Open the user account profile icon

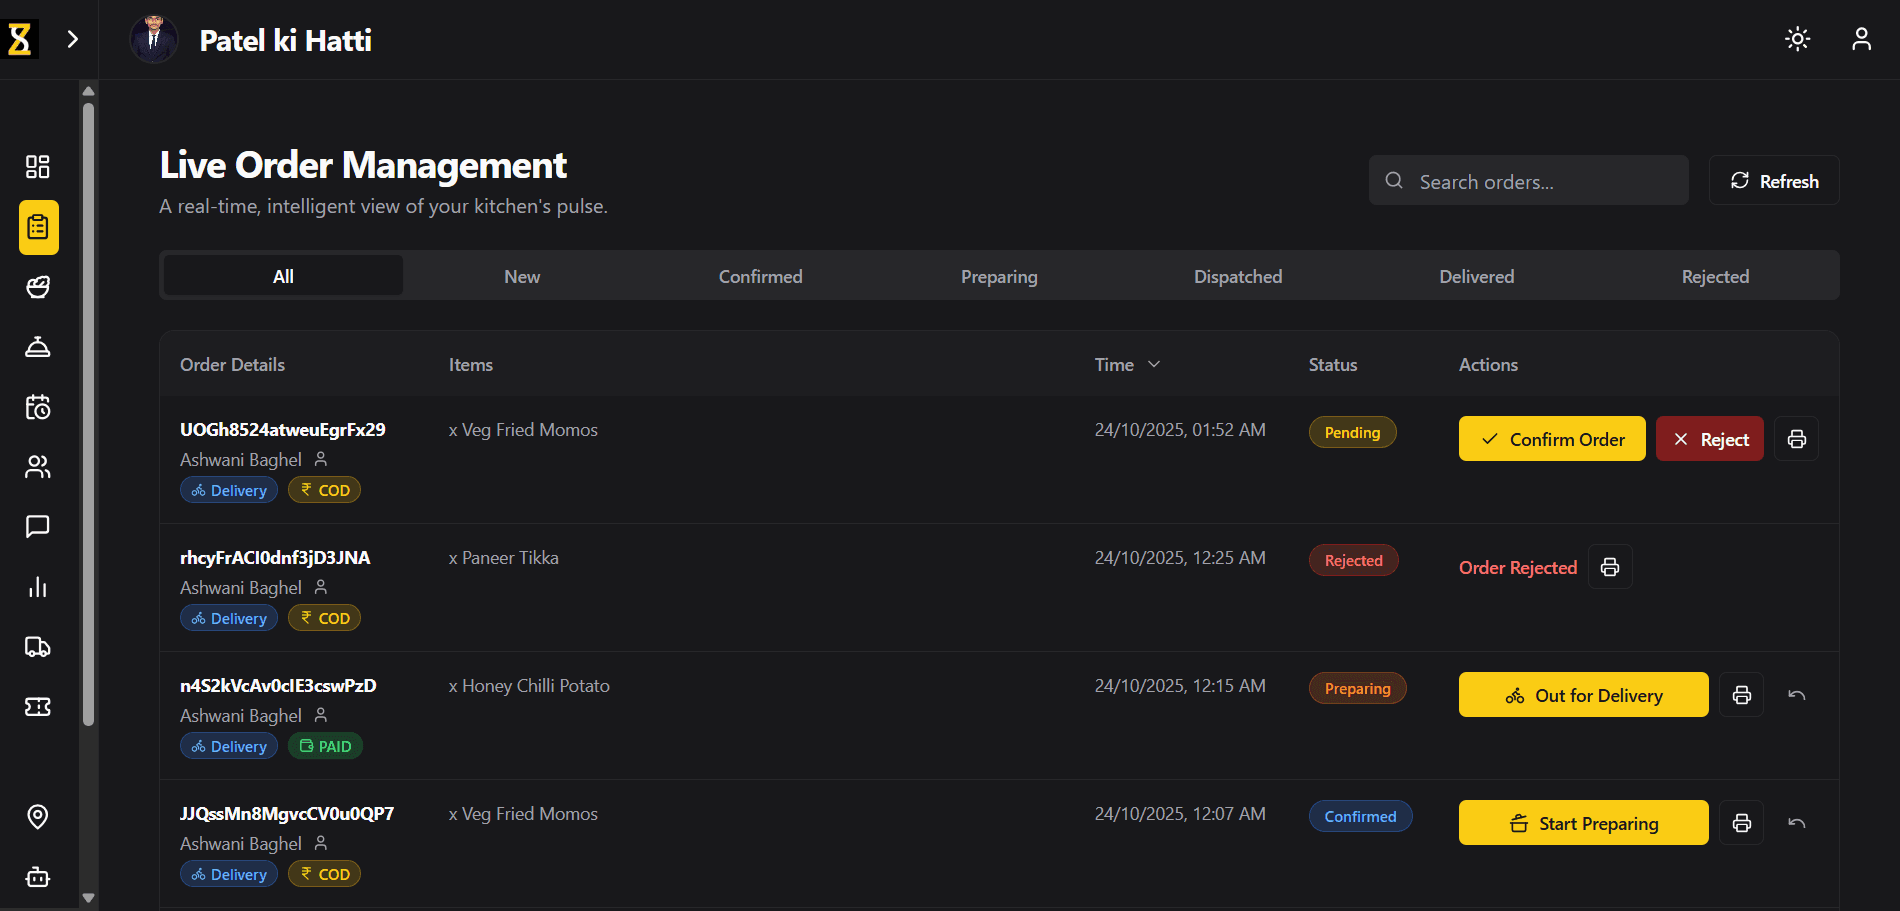tap(1861, 39)
